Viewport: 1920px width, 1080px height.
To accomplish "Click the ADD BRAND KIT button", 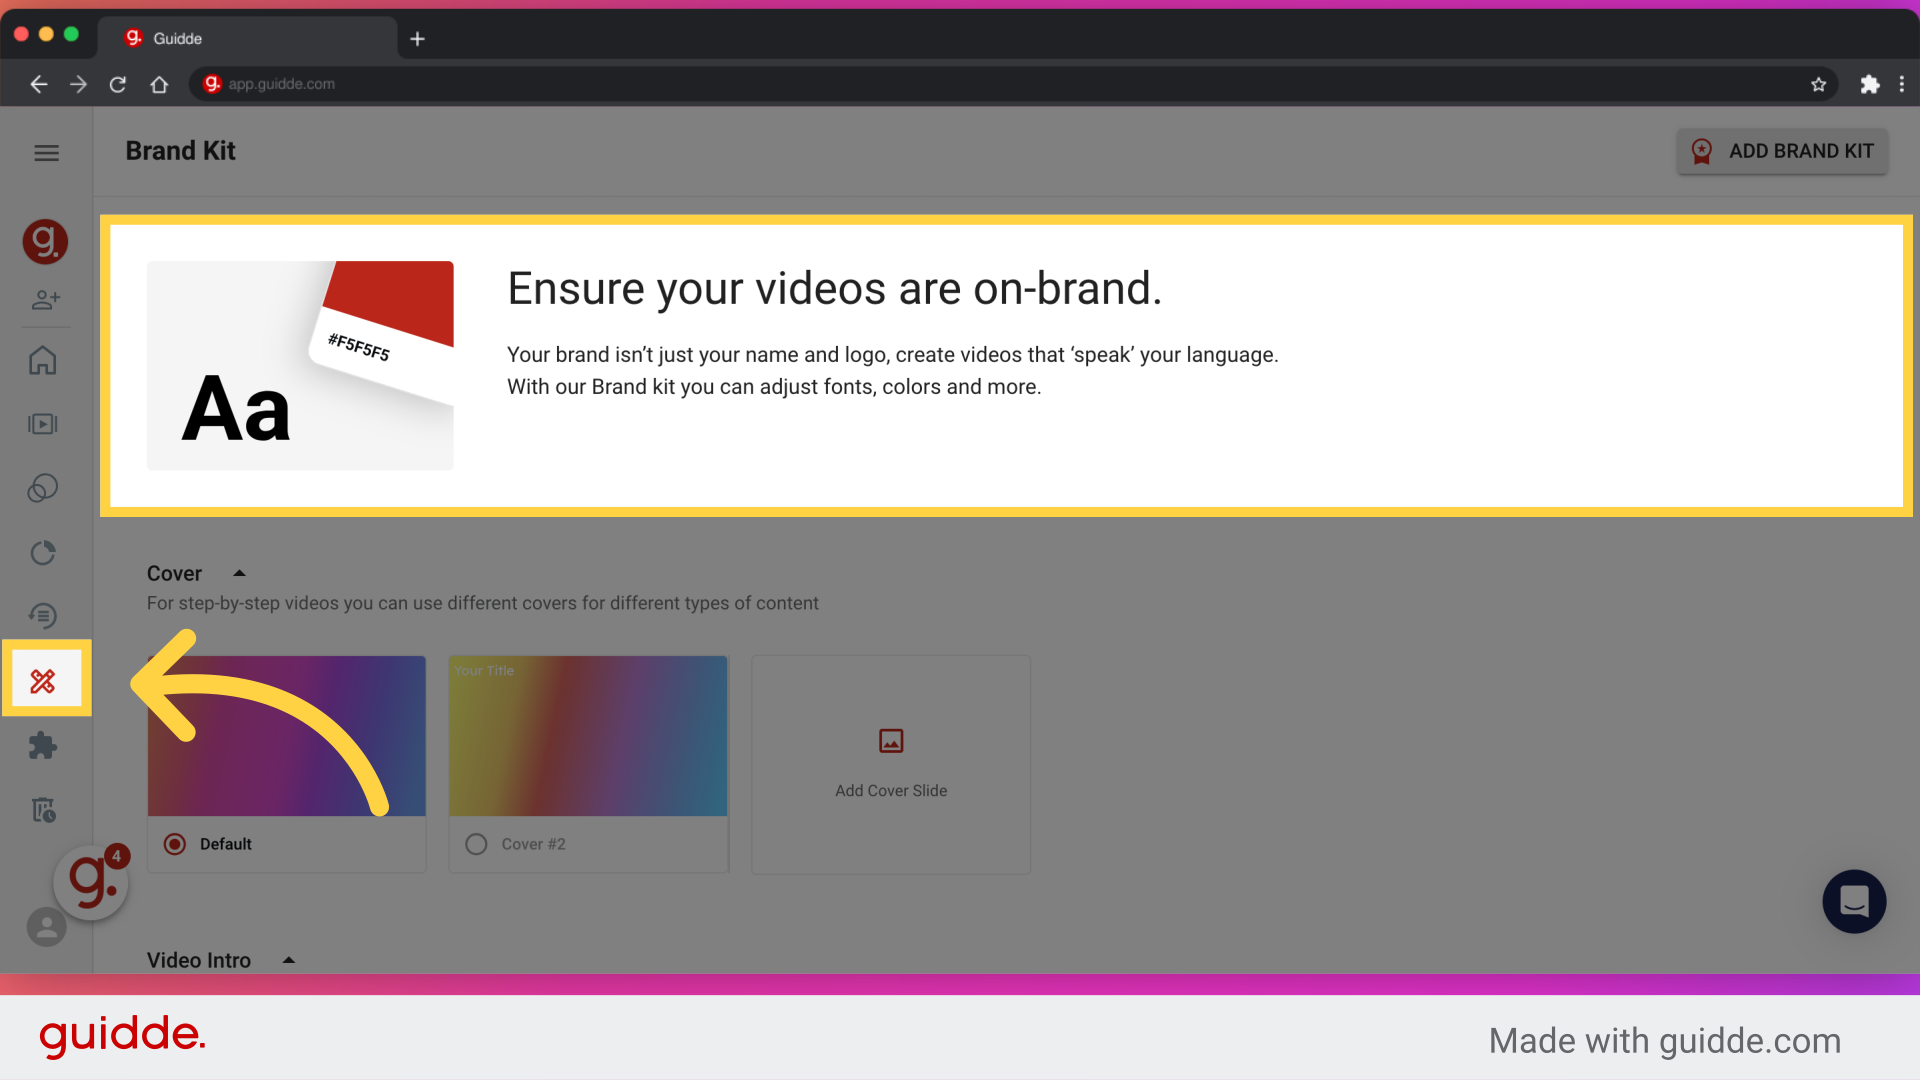I will (1782, 151).
